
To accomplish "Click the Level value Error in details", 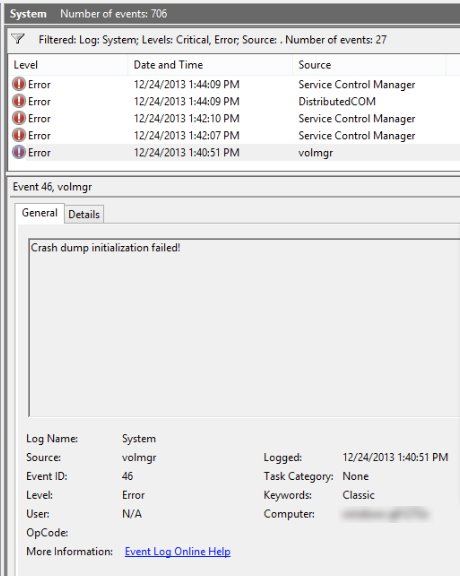I will (x=133, y=495).
